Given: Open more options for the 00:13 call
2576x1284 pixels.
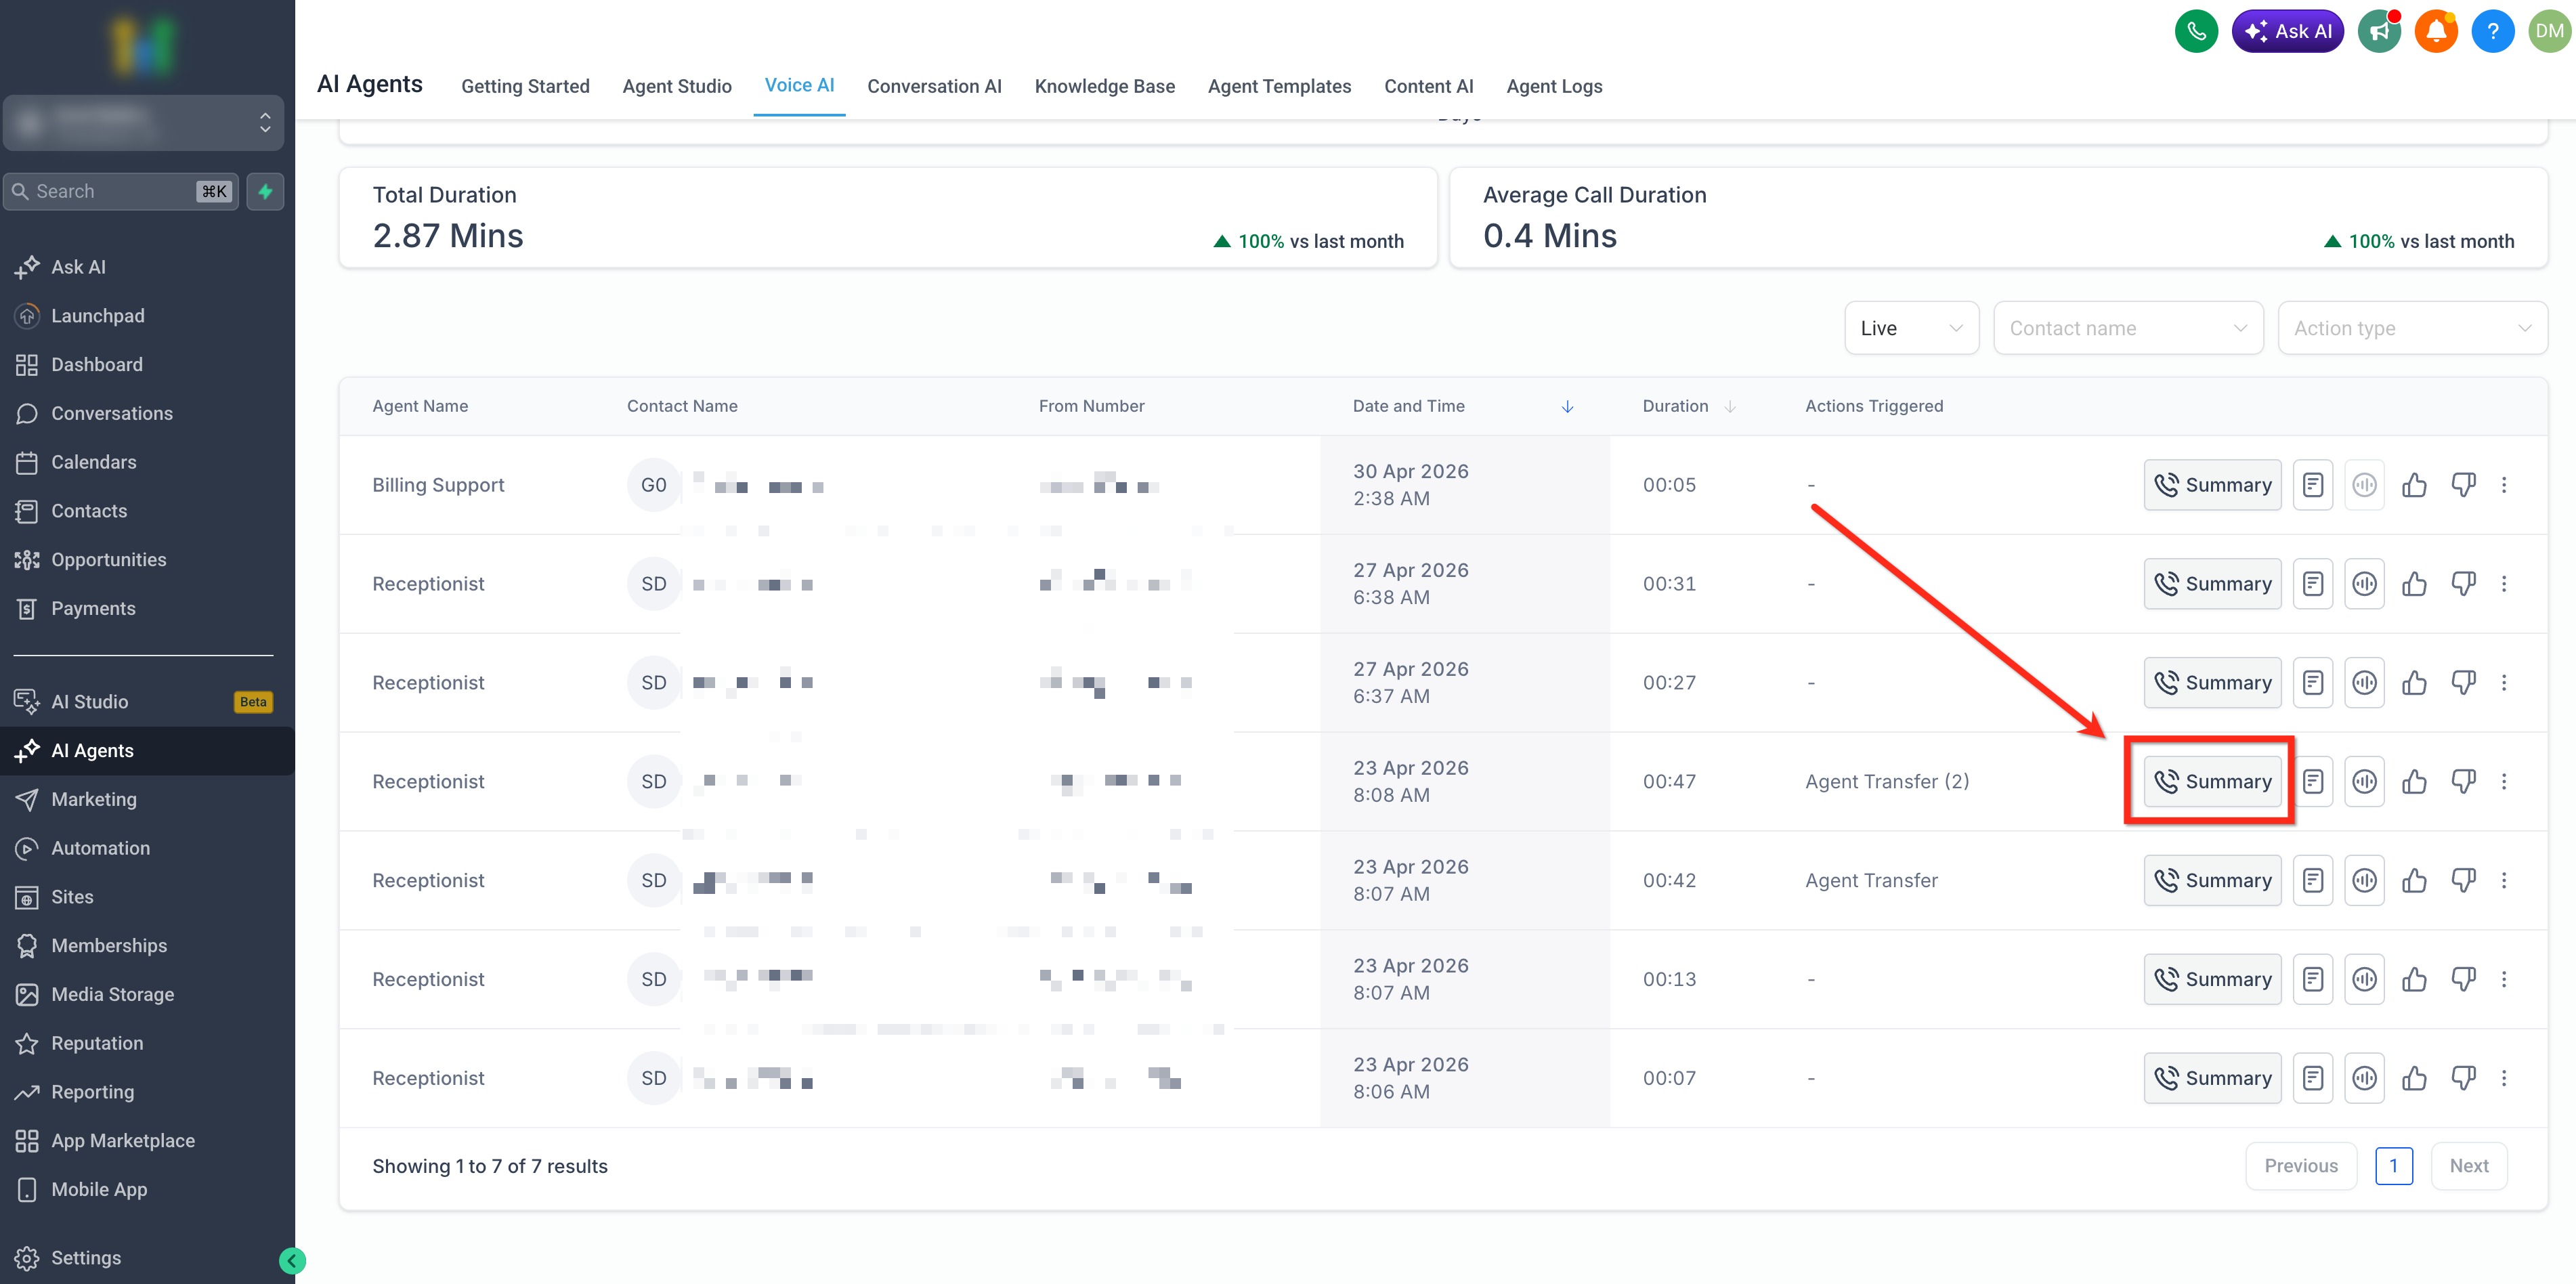Looking at the screenshot, I should coord(2504,980).
